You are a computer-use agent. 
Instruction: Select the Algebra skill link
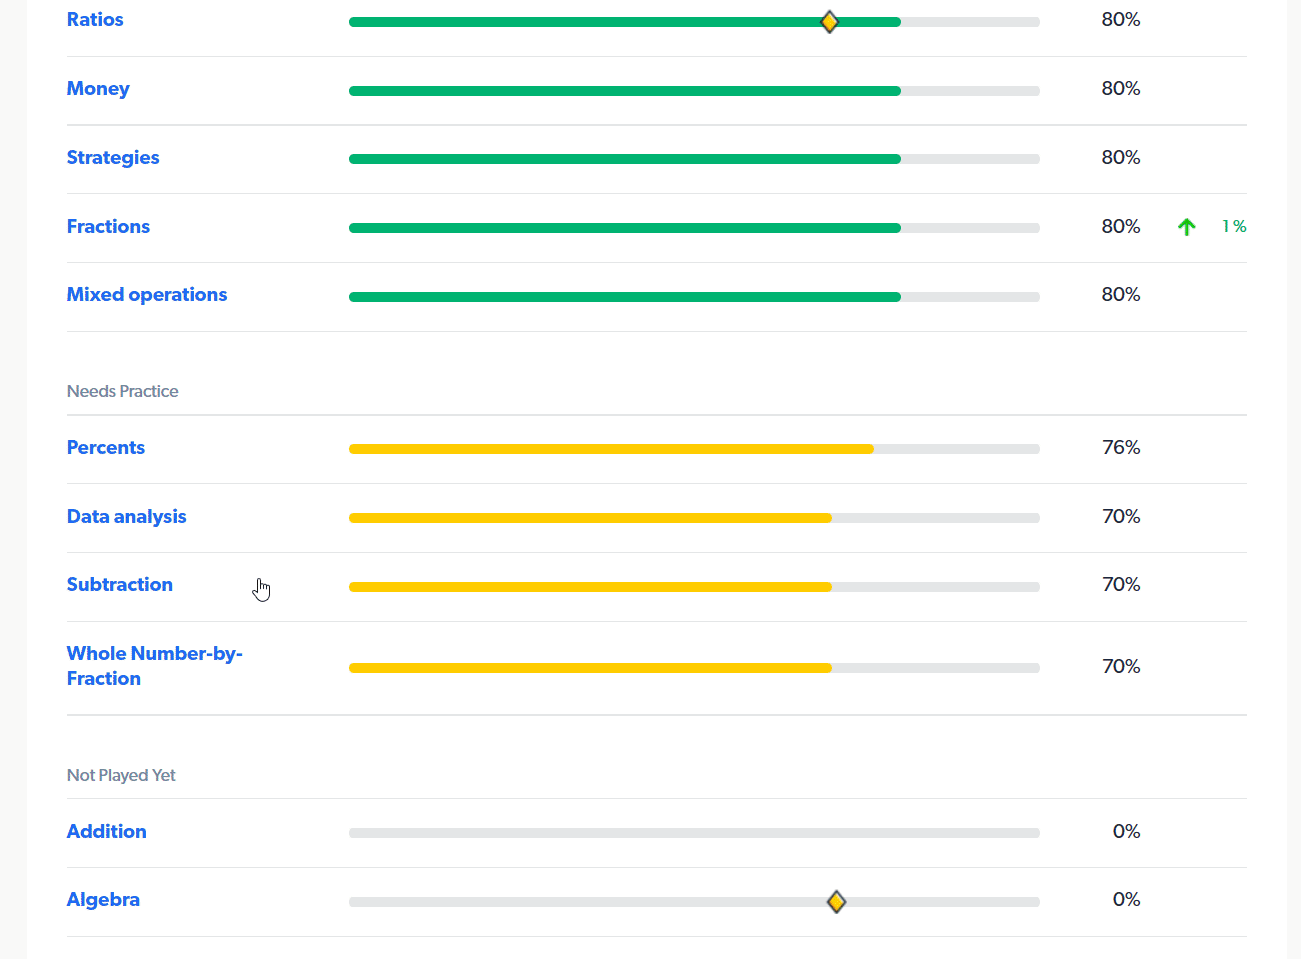tap(103, 899)
